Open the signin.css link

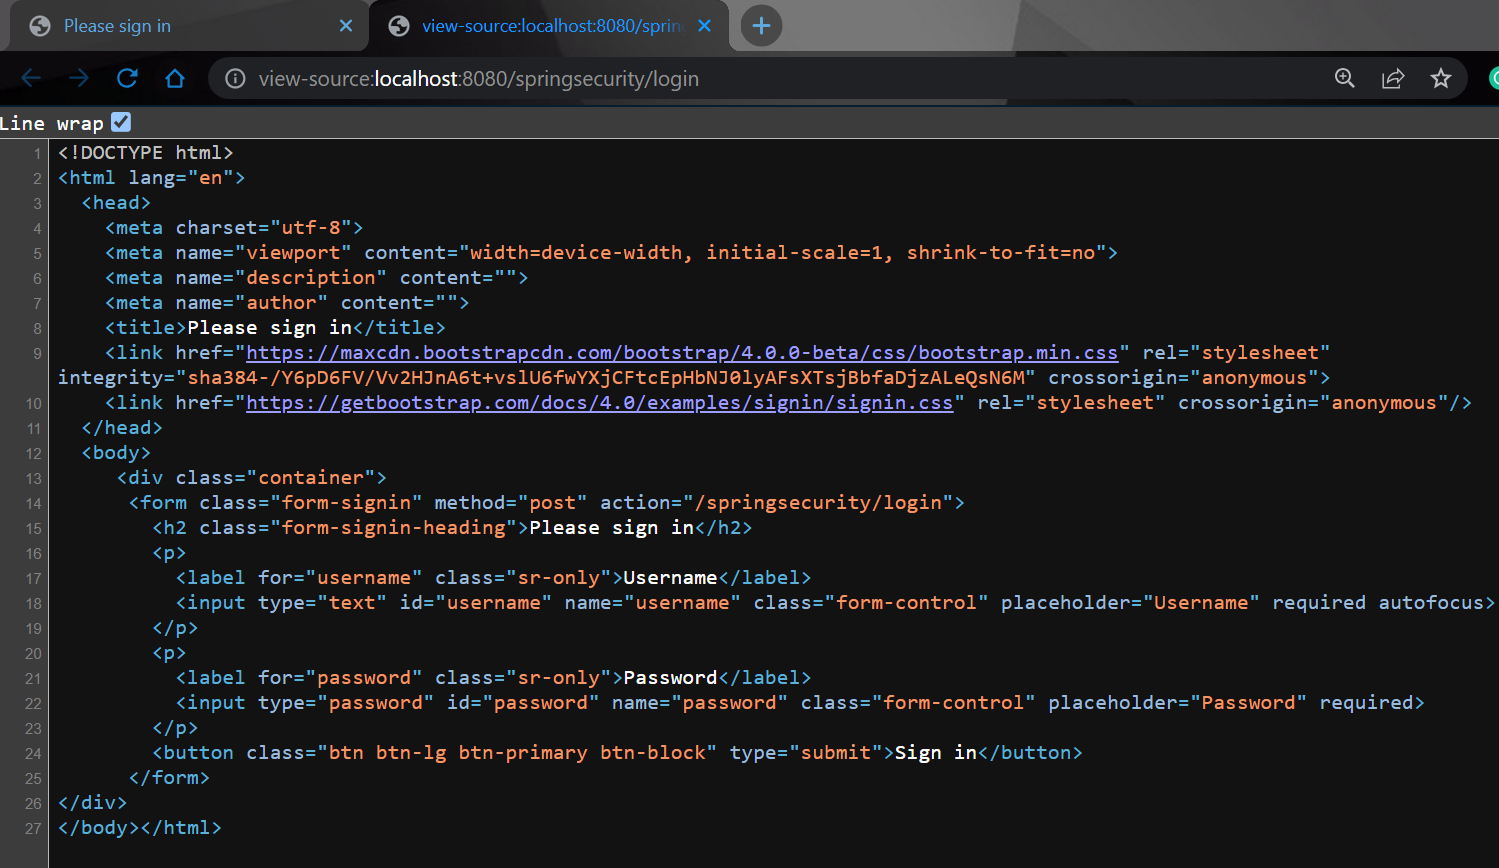pyautogui.click(x=600, y=403)
